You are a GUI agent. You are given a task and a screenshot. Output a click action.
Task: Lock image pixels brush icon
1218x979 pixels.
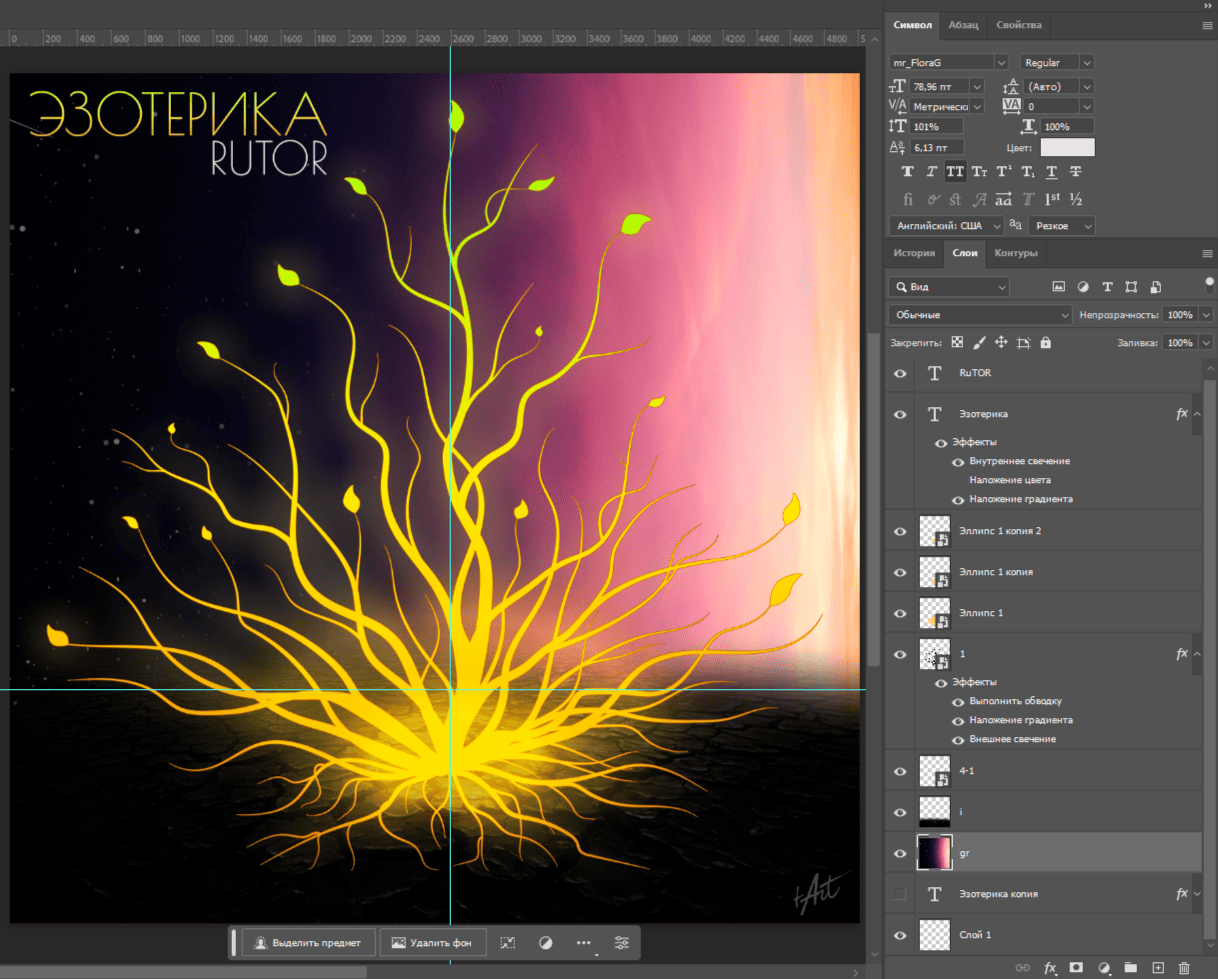[979, 342]
